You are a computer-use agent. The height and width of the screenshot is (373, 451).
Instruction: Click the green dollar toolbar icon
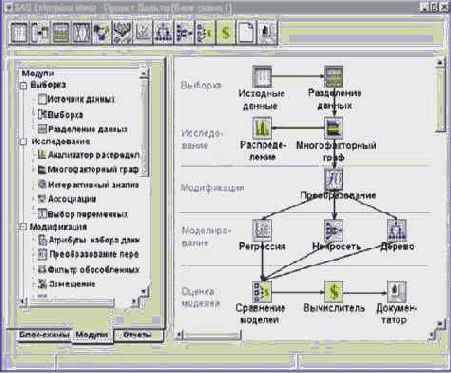[x=226, y=32]
